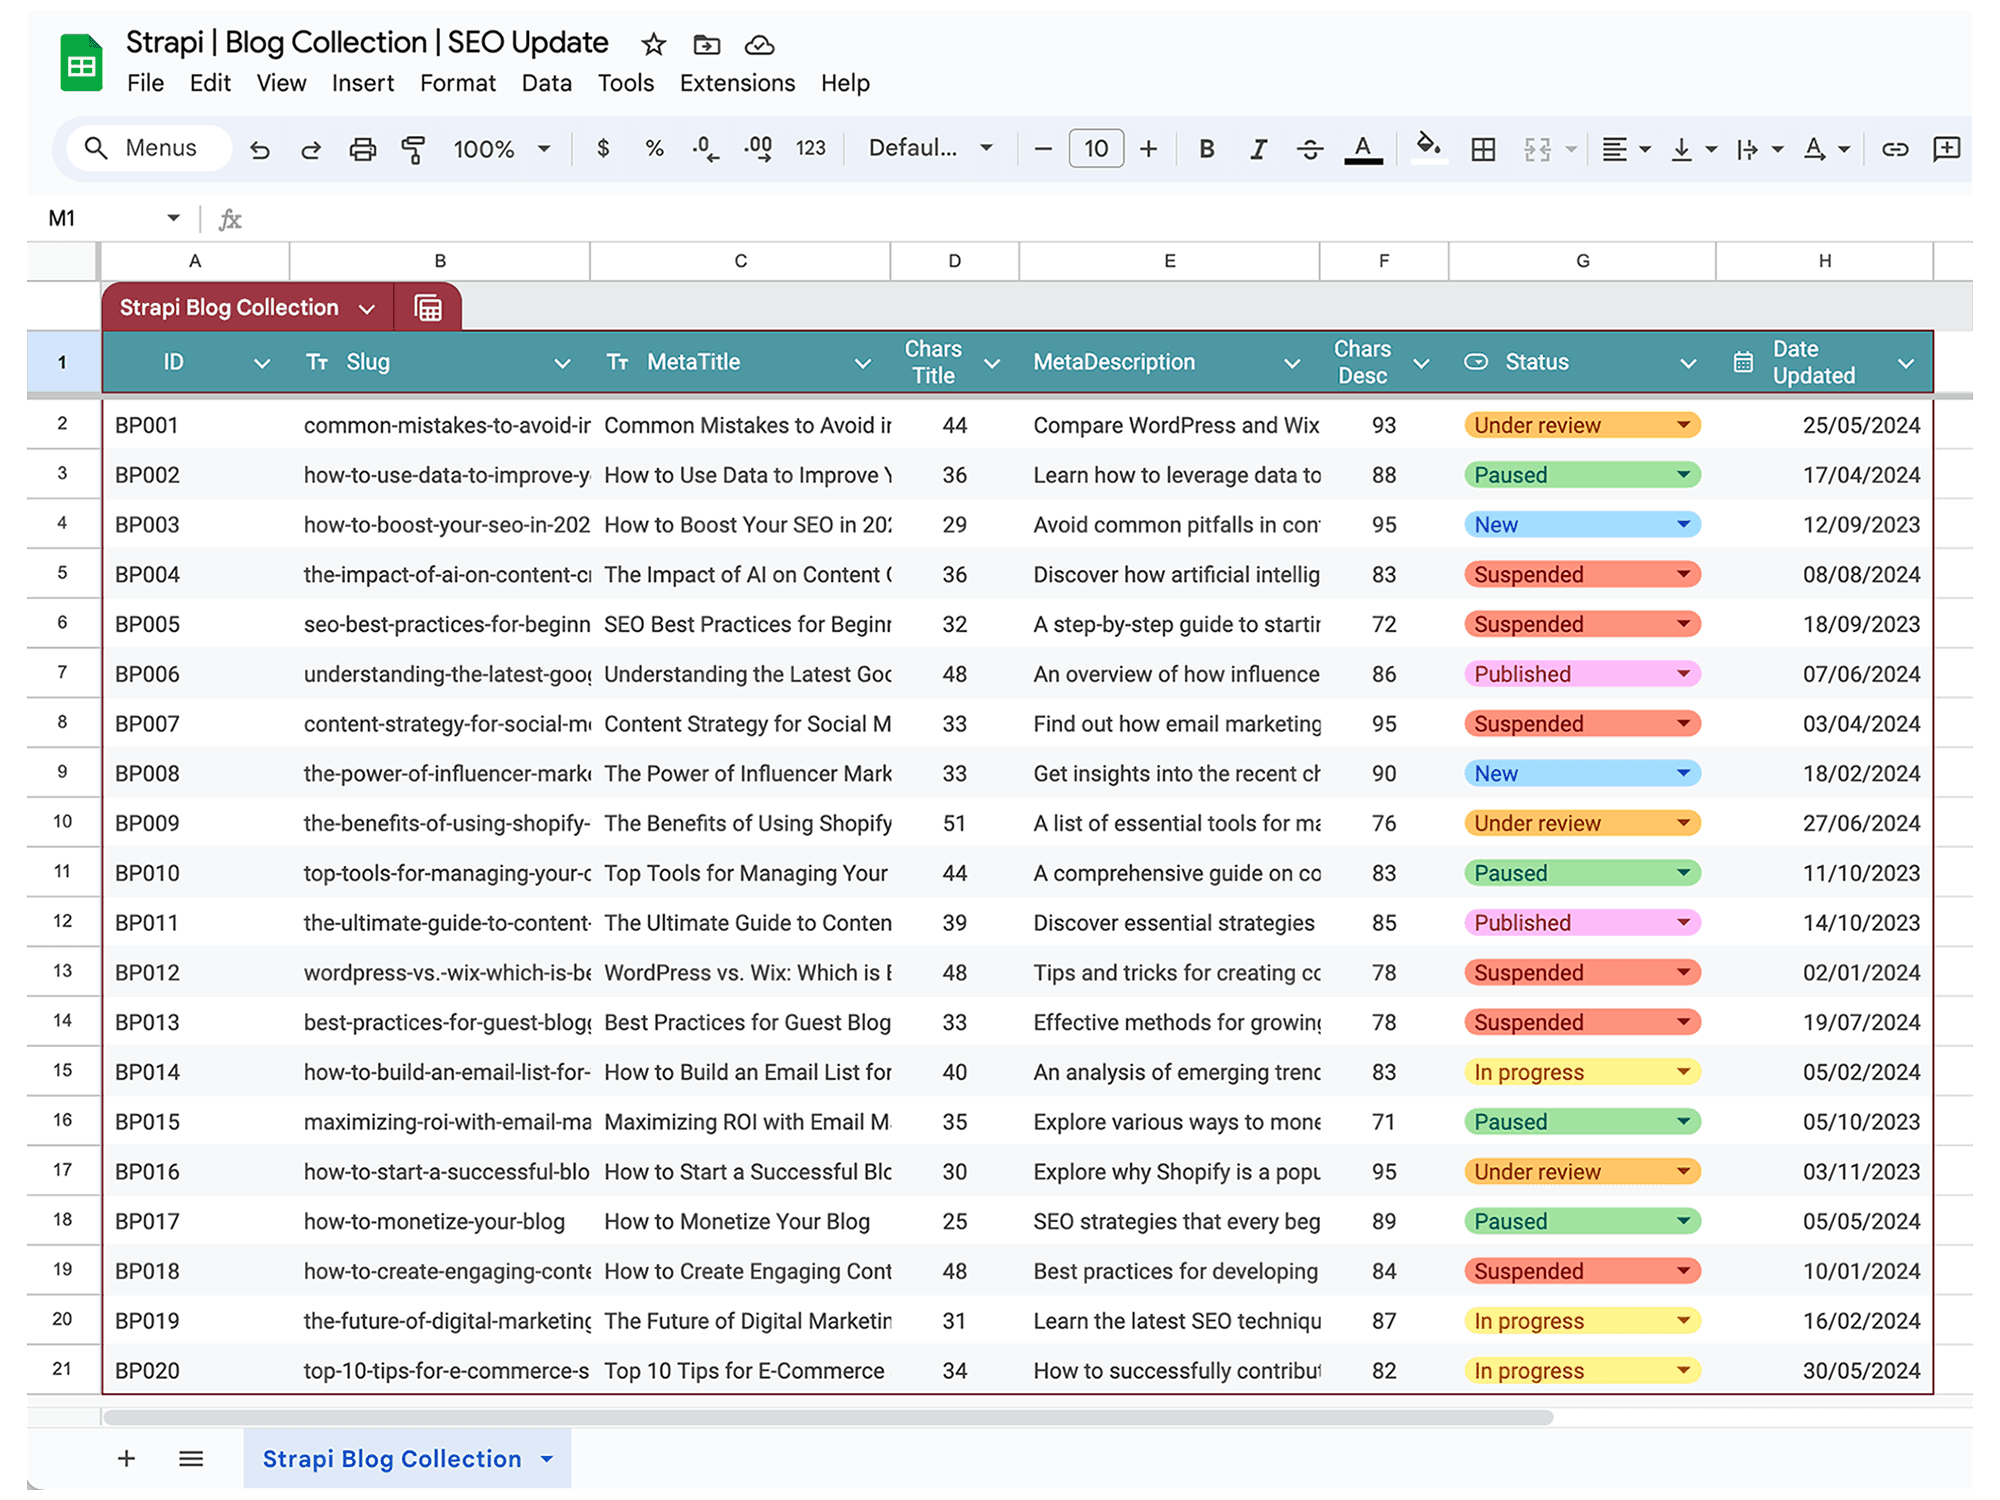Open the font family dropdown

(930, 148)
